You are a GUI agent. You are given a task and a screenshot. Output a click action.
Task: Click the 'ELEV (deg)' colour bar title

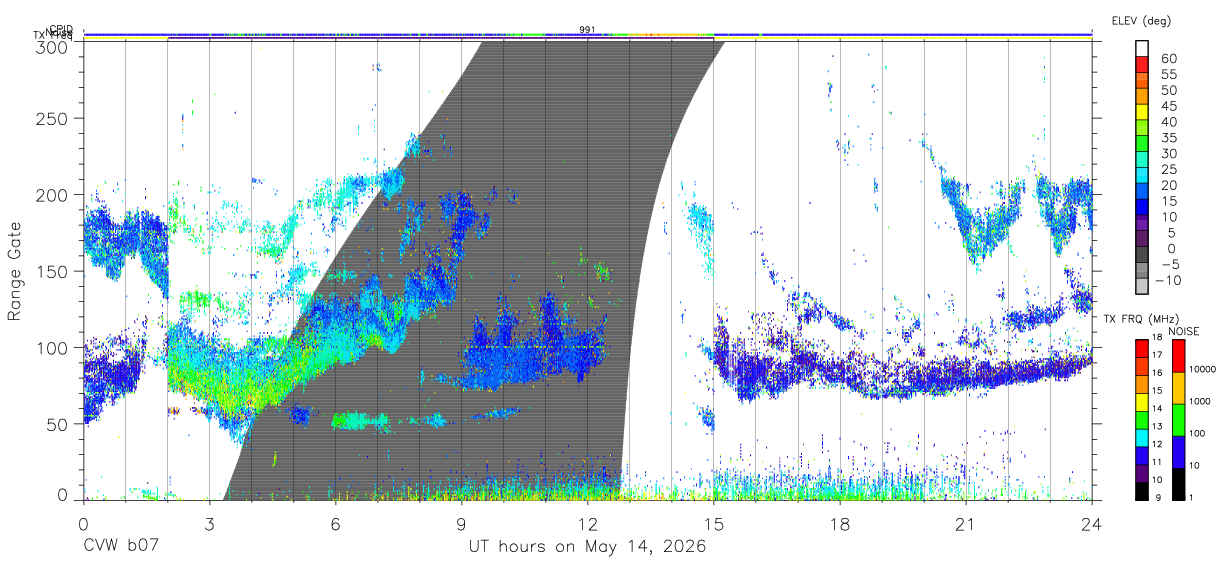(x=1141, y=21)
